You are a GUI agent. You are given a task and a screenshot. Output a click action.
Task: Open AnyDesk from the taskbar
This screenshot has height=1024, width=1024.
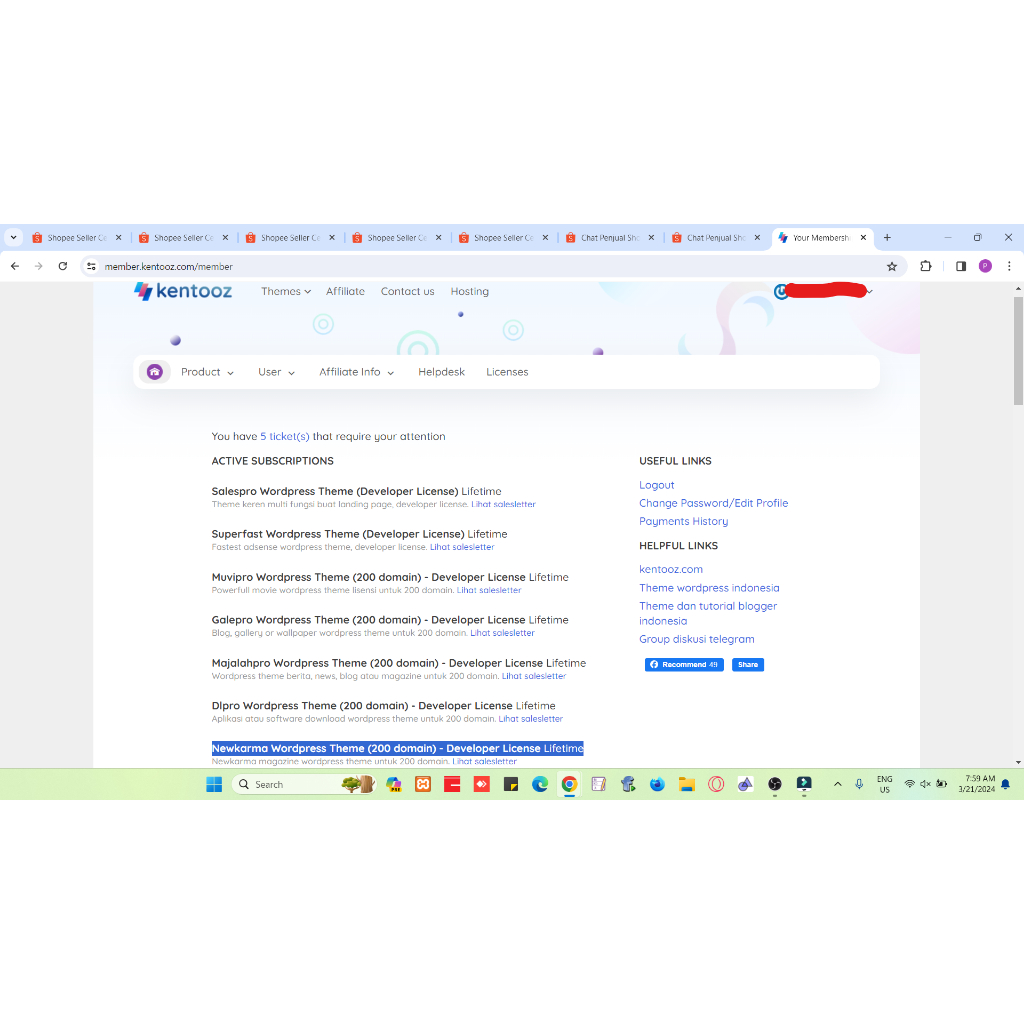pos(481,784)
